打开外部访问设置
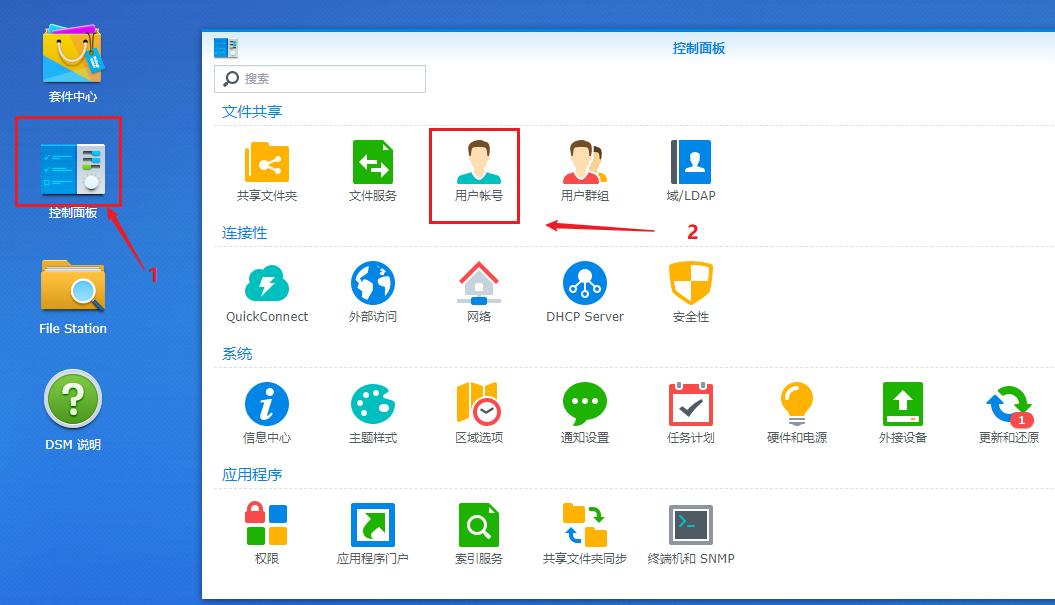Image resolution: width=1055 pixels, height=605 pixels. (372, 290)
